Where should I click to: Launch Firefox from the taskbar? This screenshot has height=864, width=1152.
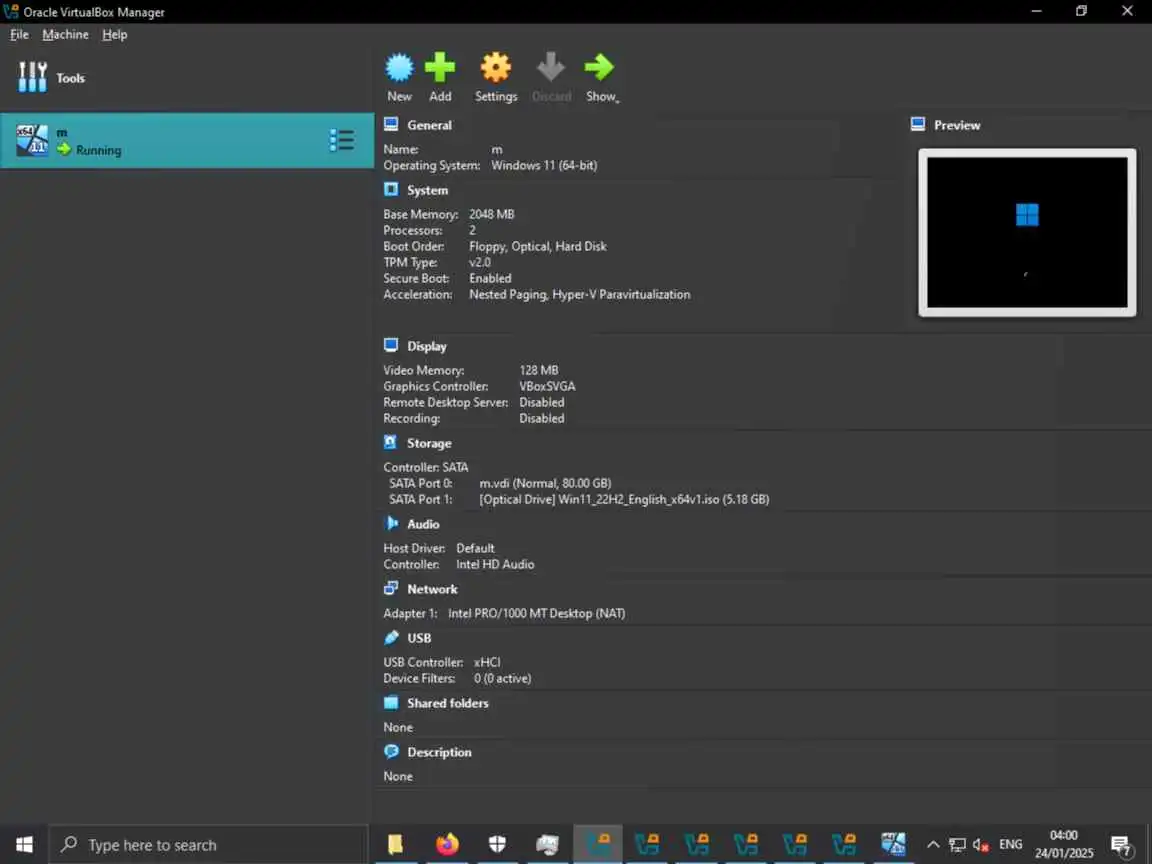(x=447, y=844)
